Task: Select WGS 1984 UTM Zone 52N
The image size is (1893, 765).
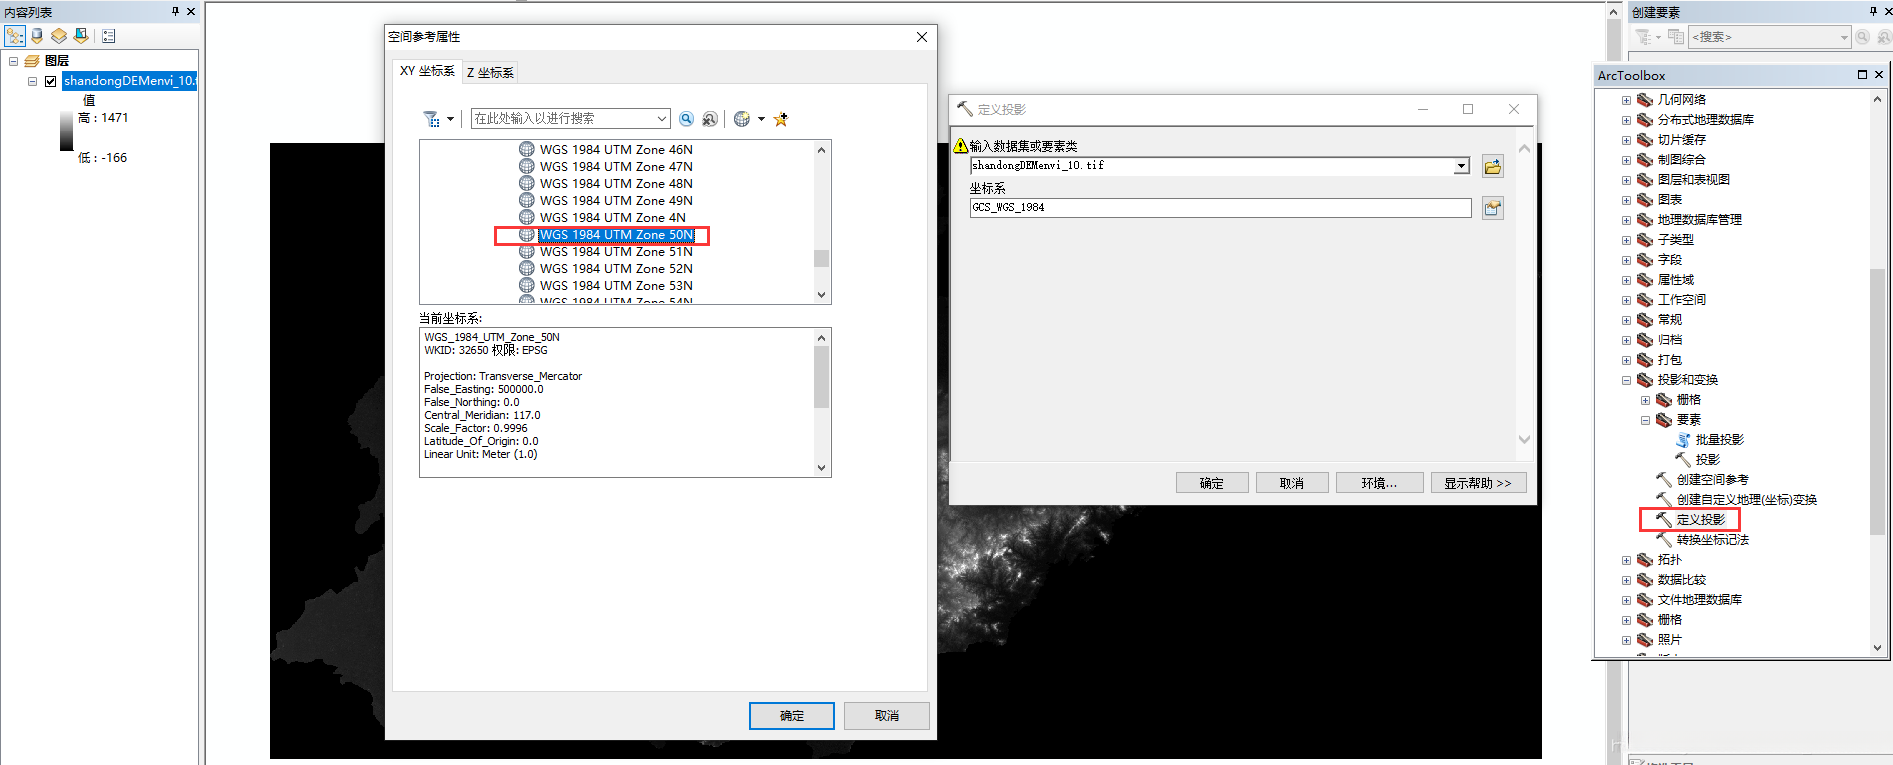Action: click(x=616, y=268)
